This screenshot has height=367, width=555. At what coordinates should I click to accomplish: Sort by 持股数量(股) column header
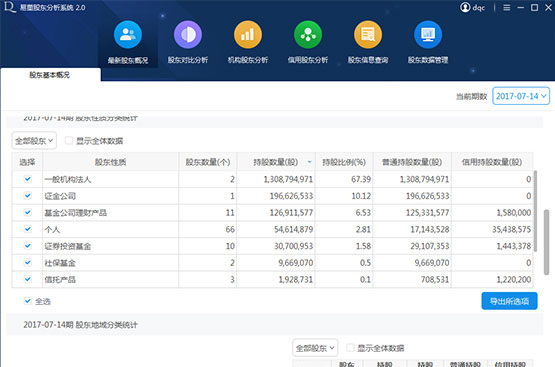point(276,162)
